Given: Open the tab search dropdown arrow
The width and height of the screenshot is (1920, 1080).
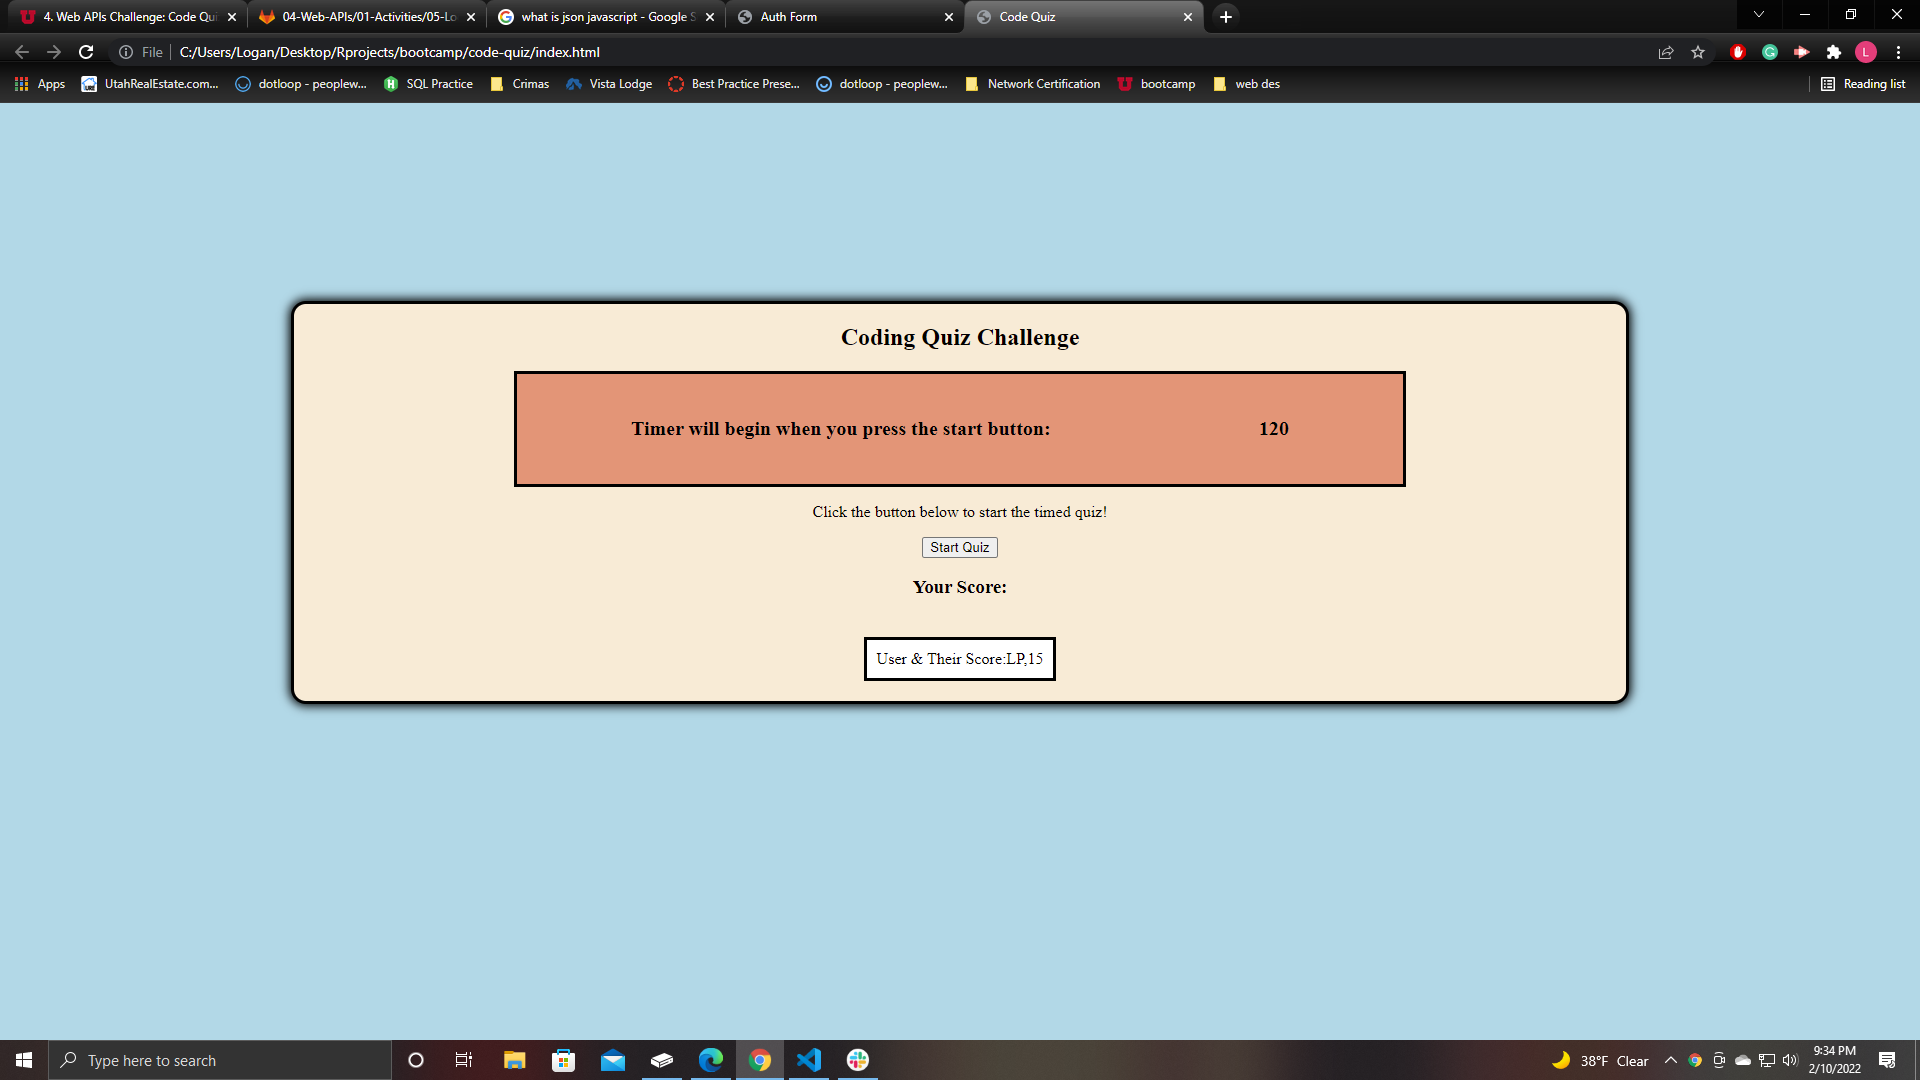Looking at the screenshot, I should coord(1758,15).
